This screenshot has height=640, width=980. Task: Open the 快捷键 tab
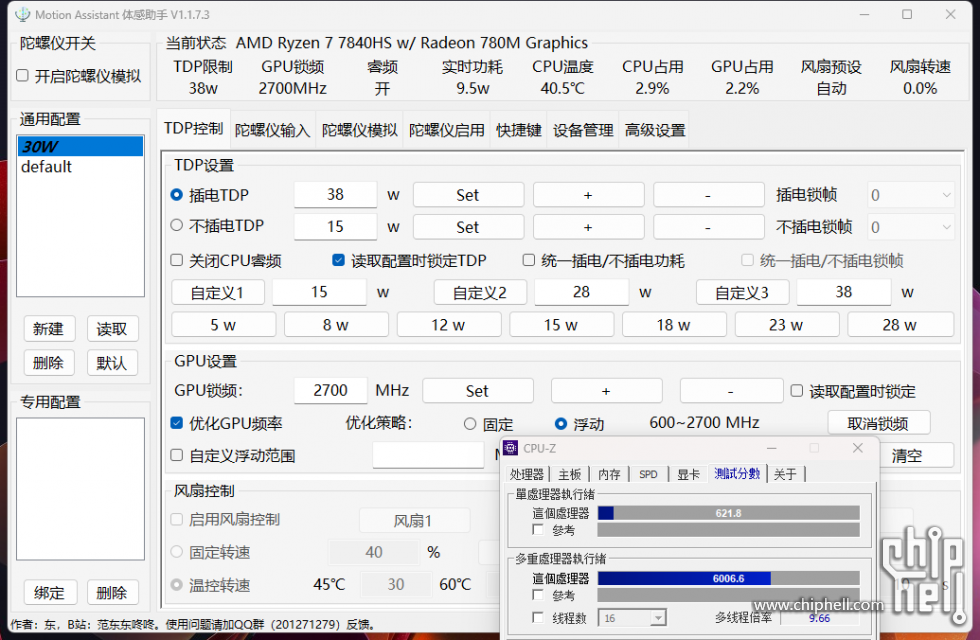(x=519, y=130)
